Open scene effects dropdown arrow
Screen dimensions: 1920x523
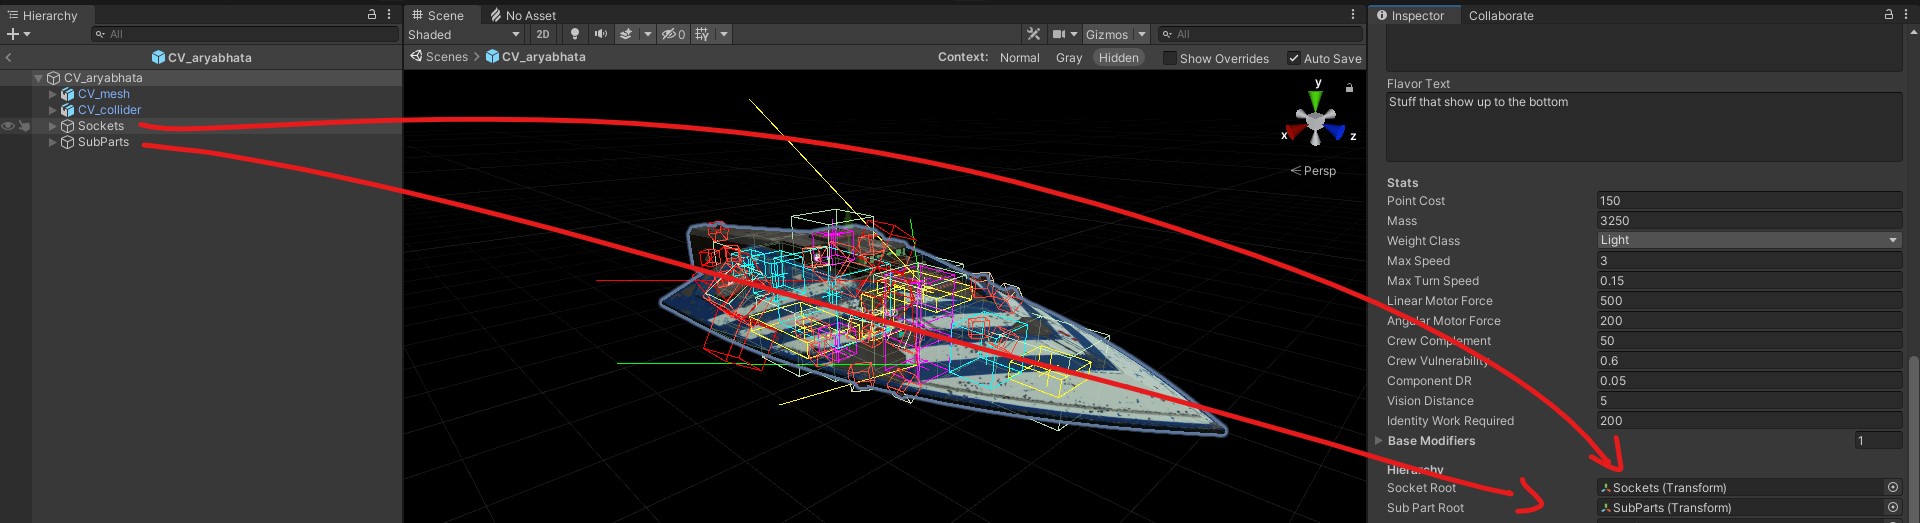[x=648, y=34]
